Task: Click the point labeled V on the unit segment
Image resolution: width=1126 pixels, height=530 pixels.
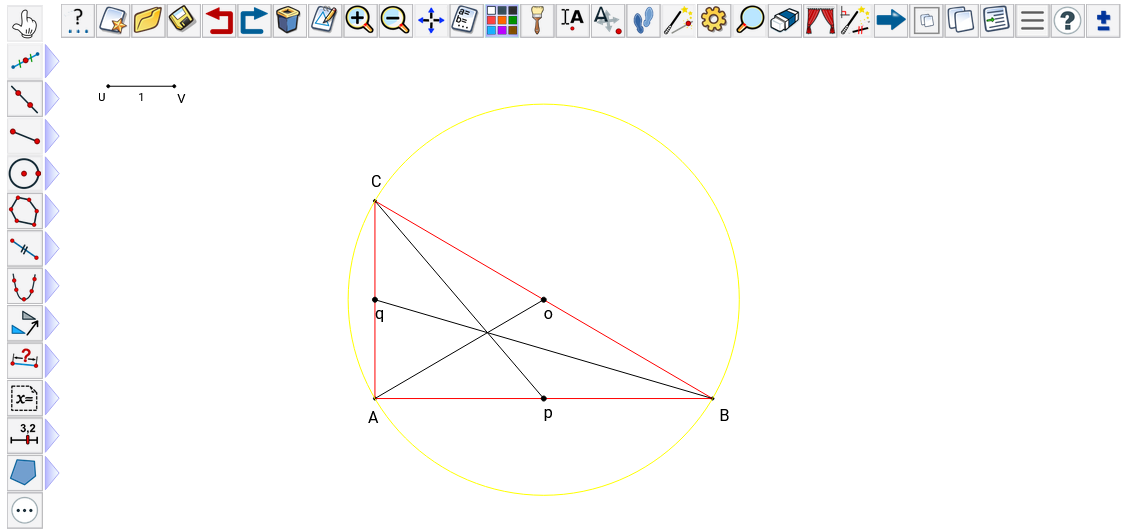Action: click(175, 86)
